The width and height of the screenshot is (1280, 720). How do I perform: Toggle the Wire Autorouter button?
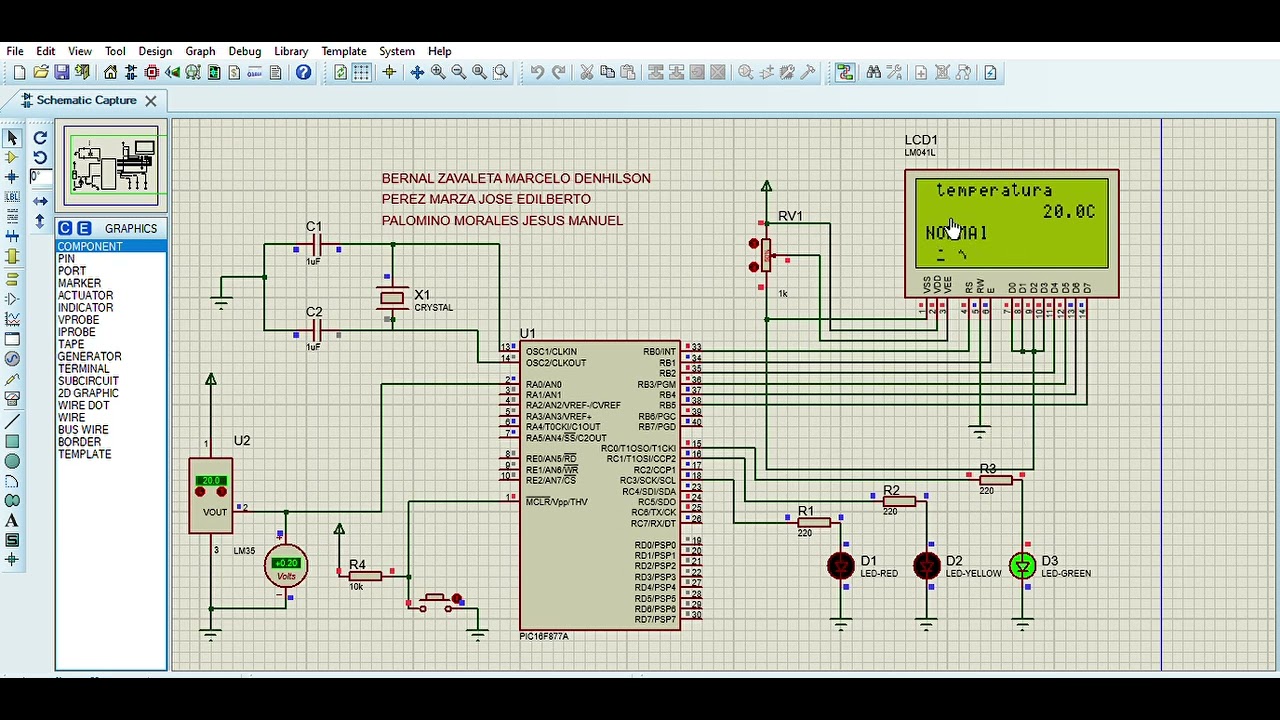[845, 72]
